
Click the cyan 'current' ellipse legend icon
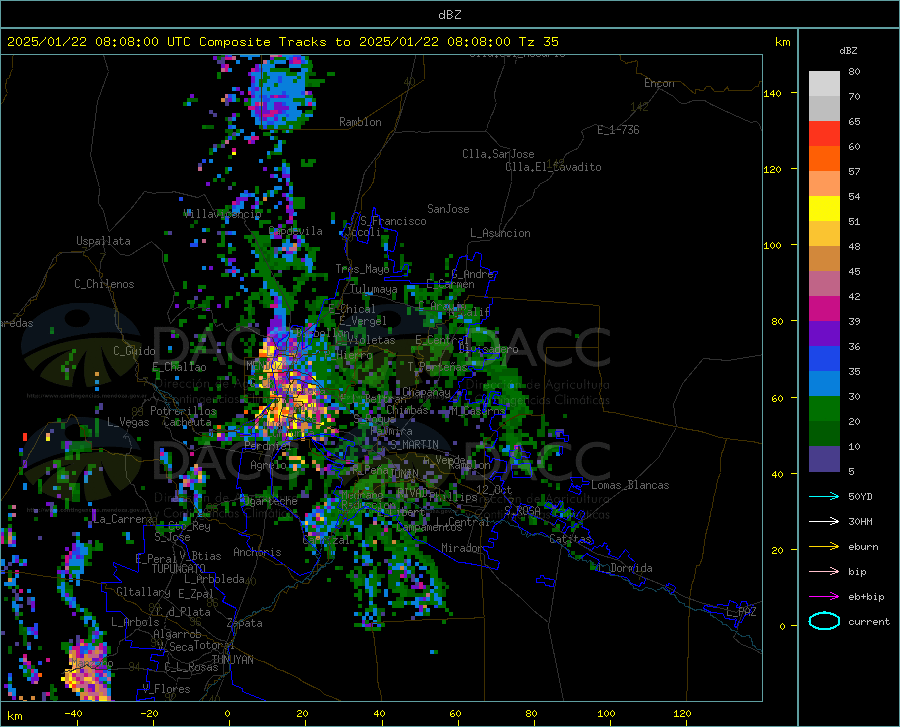824,621
